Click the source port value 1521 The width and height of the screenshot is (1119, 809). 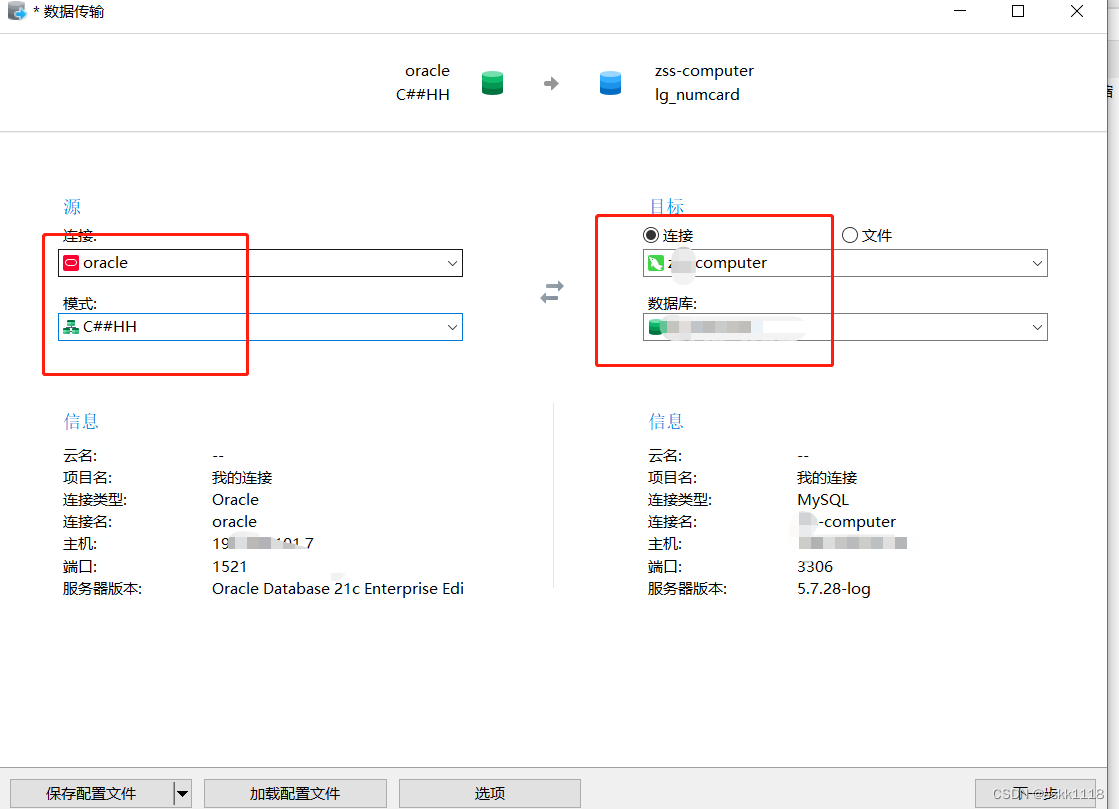click(229, 566)
